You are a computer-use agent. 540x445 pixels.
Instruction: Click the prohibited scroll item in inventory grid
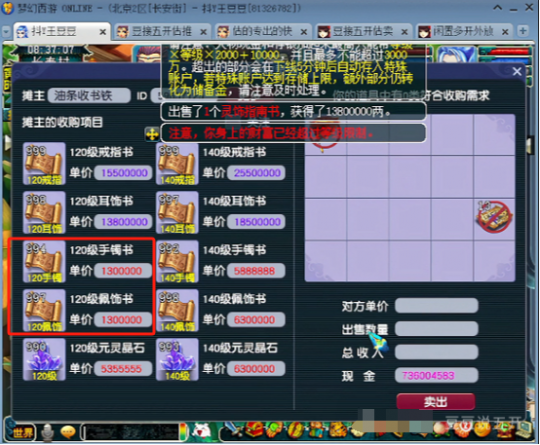494,217
